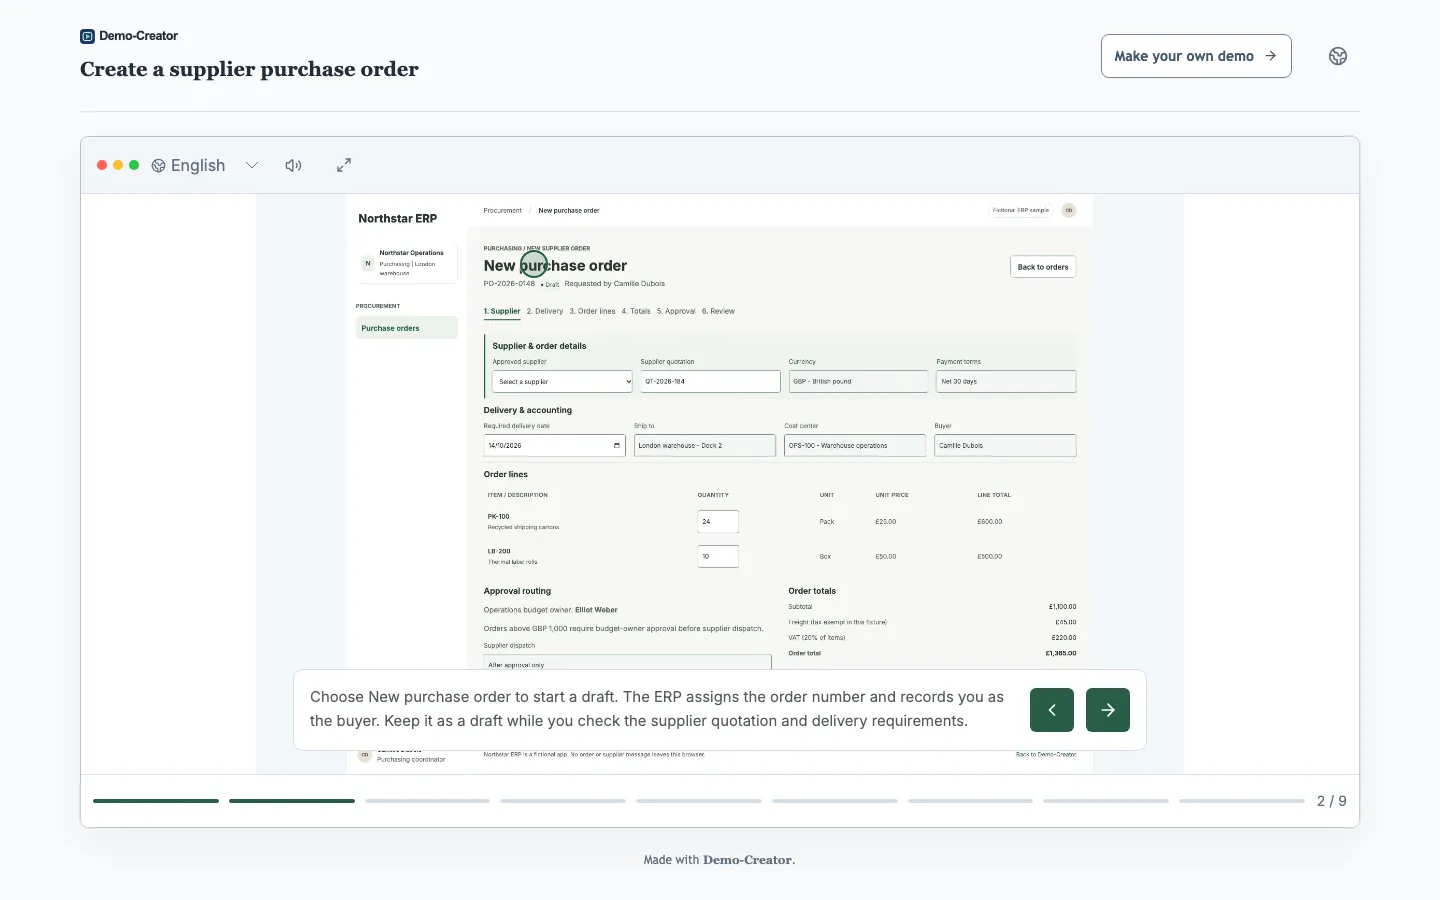
Task: Click the Buyer field Camille Dubois
Action: 1005,446
